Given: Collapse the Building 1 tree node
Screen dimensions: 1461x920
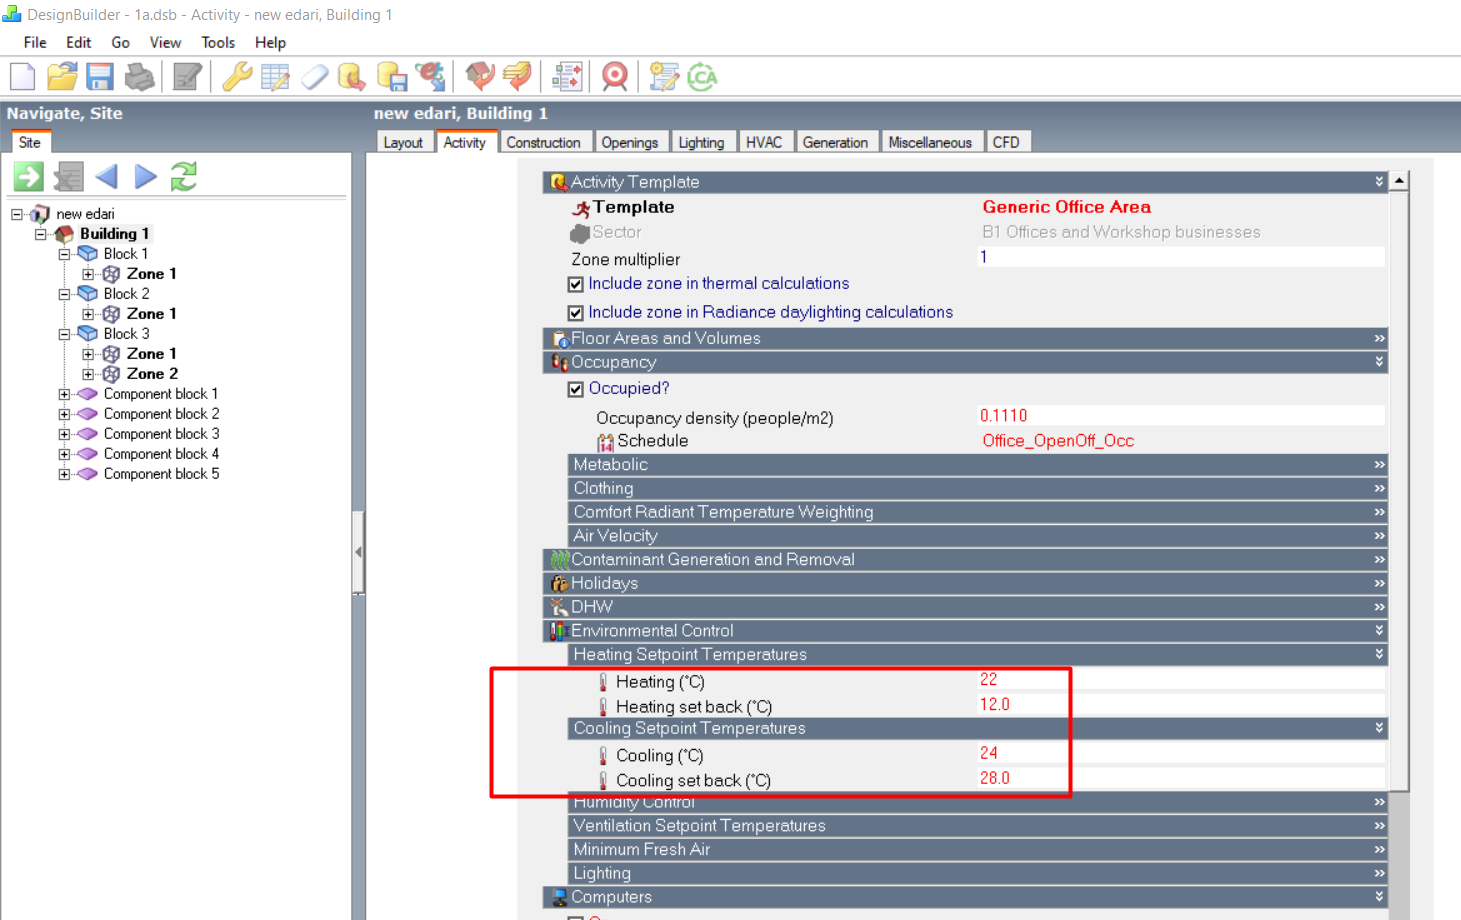Looking at the screenshot, I should 41,234.
